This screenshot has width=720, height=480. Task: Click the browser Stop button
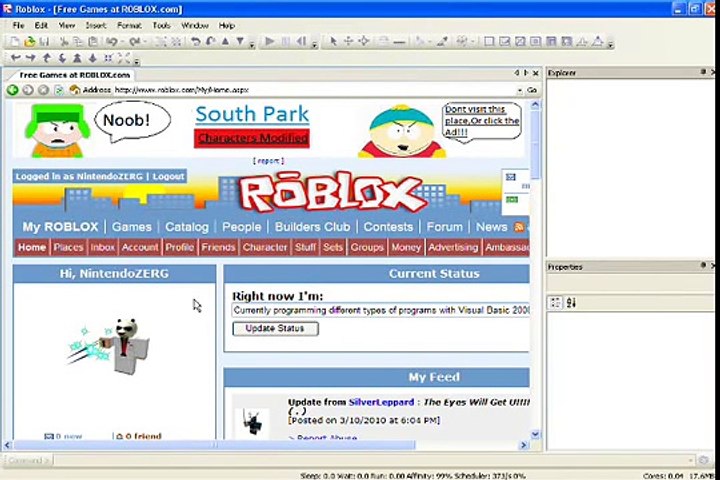click(x=43, y=90)
